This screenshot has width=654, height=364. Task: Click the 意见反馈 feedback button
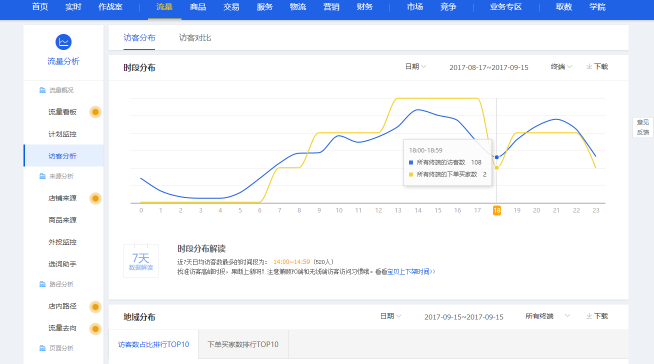(x=643, y=127)
